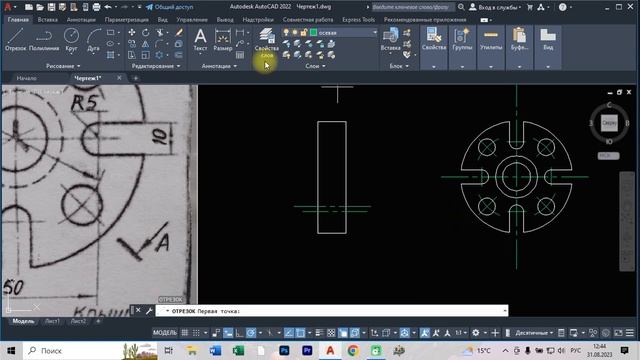Insert a Table from Annotation panel
The height and width of the screenshot is (360, 640).
tap(240, 55)
